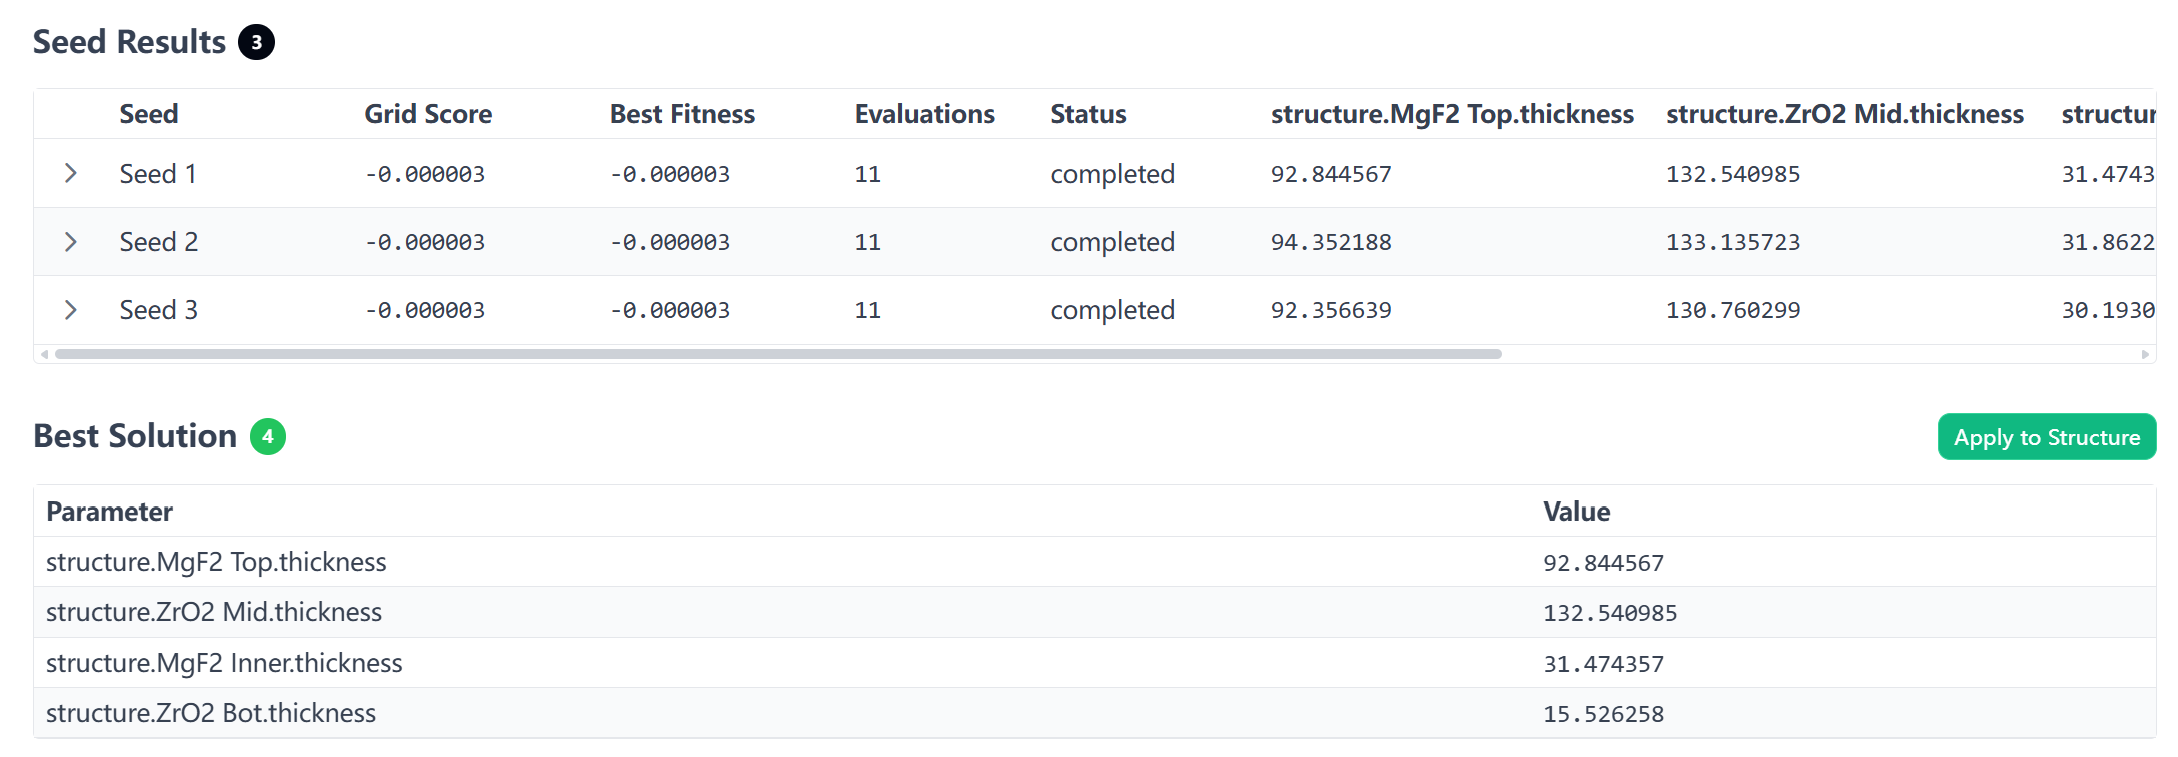2178x757 pixels.
Task: Click the Parameter column header
Action: (109, 512)
